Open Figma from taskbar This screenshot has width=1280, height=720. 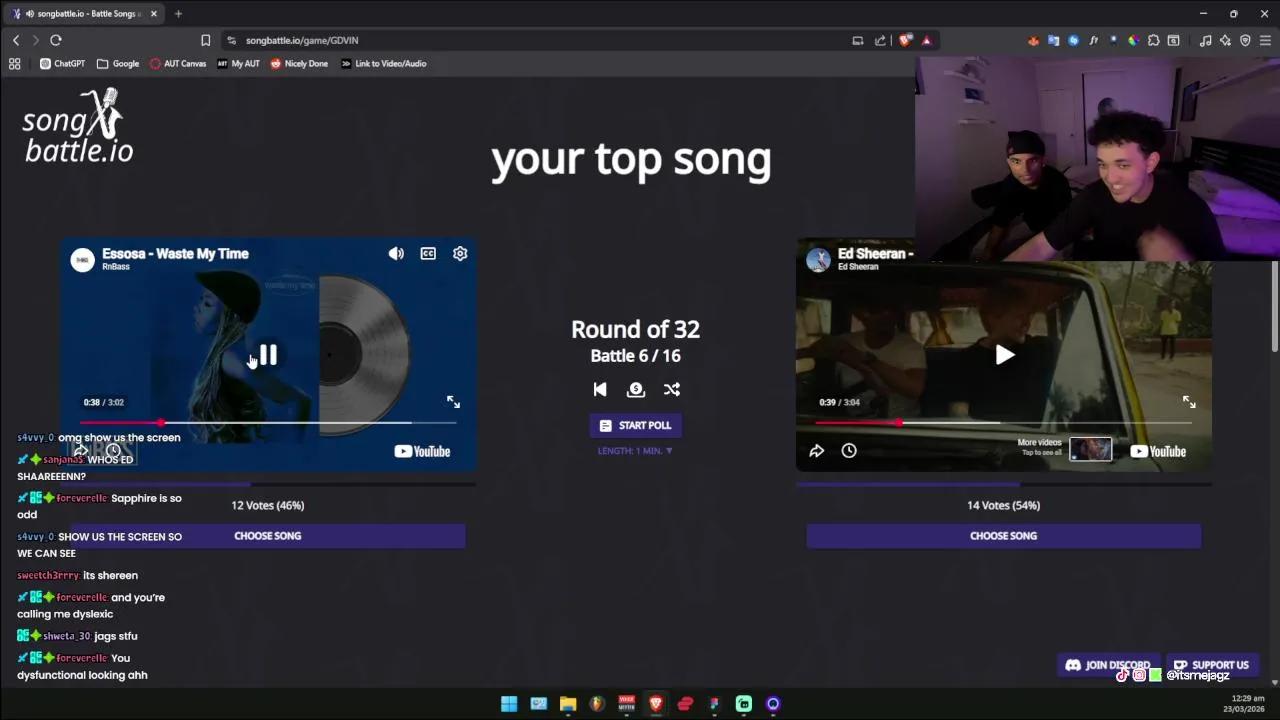[x=714, y=704]
